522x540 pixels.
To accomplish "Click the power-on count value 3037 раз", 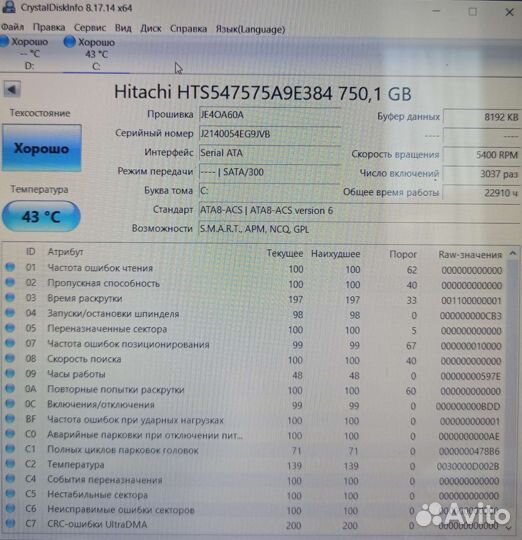I will (x=482, y=174).
